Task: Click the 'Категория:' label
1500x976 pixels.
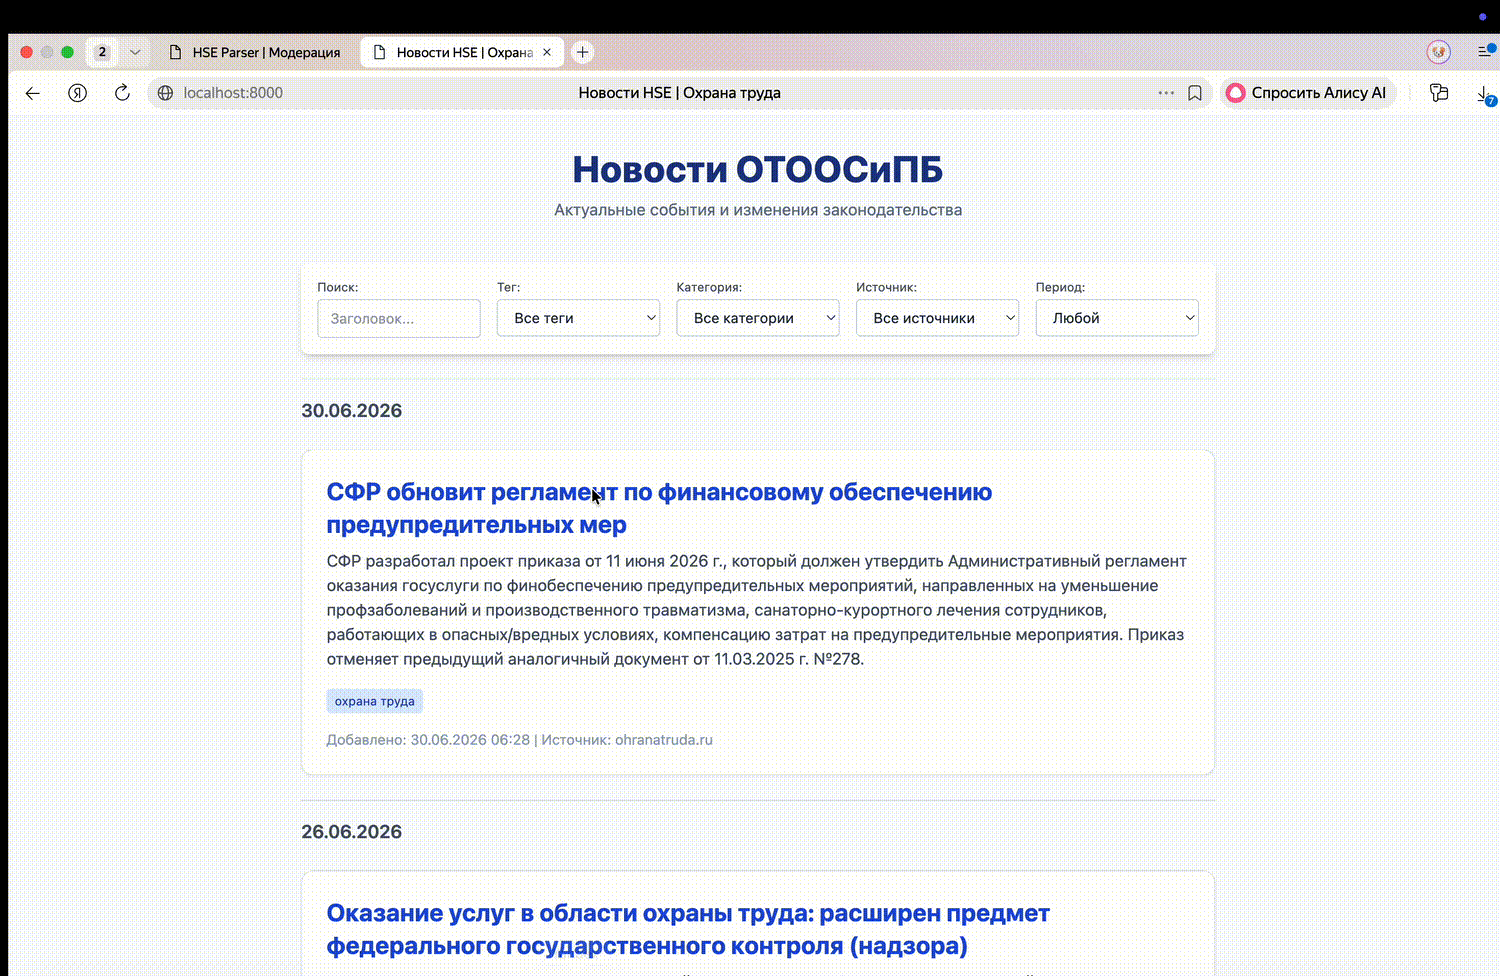Action: [709, 287]
